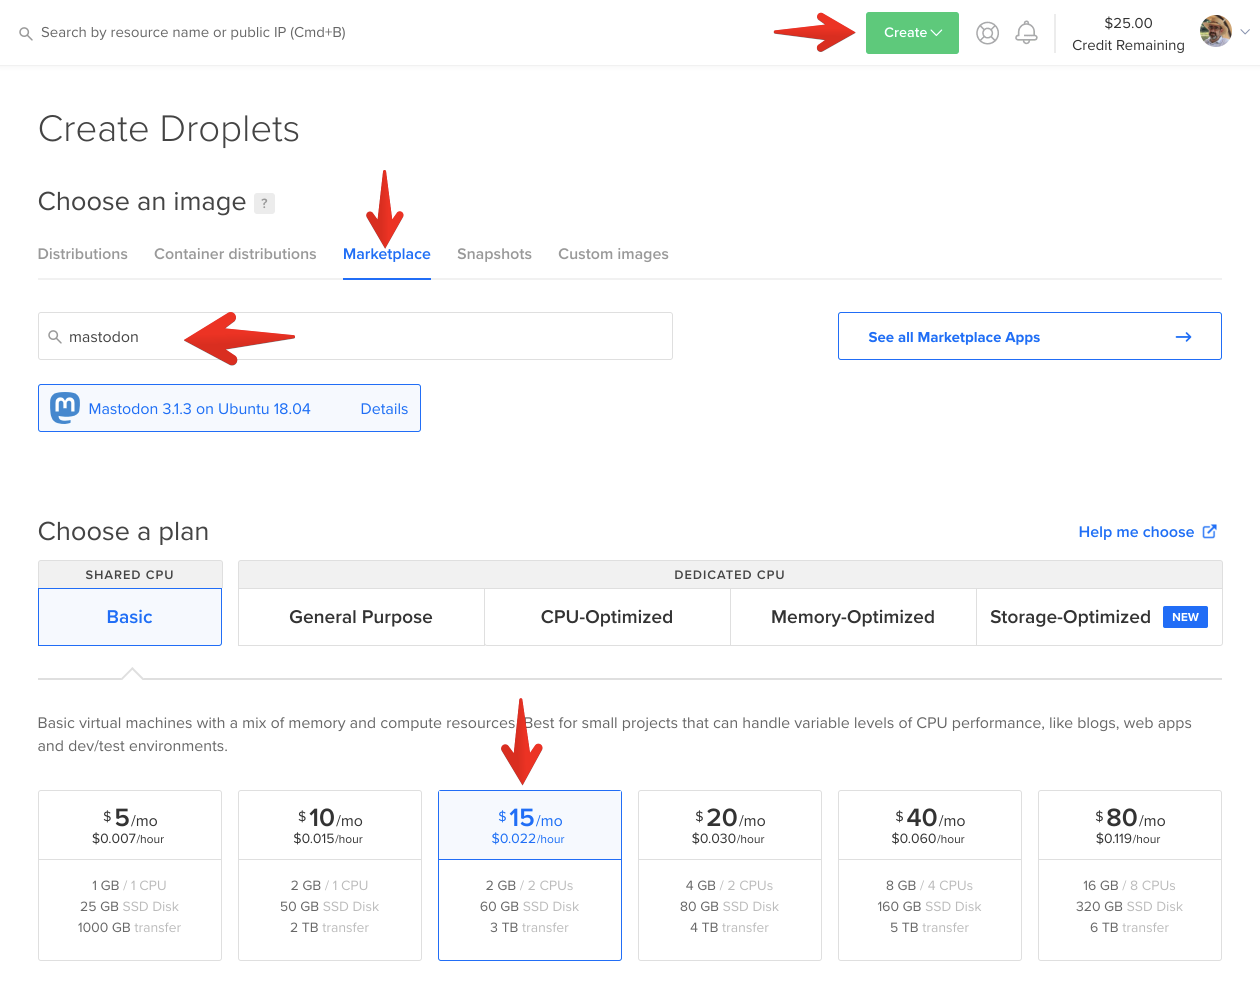Select the General Purpose plan type
The width and height of the screenshot is (1260, 1000).
tap(361, 617)
